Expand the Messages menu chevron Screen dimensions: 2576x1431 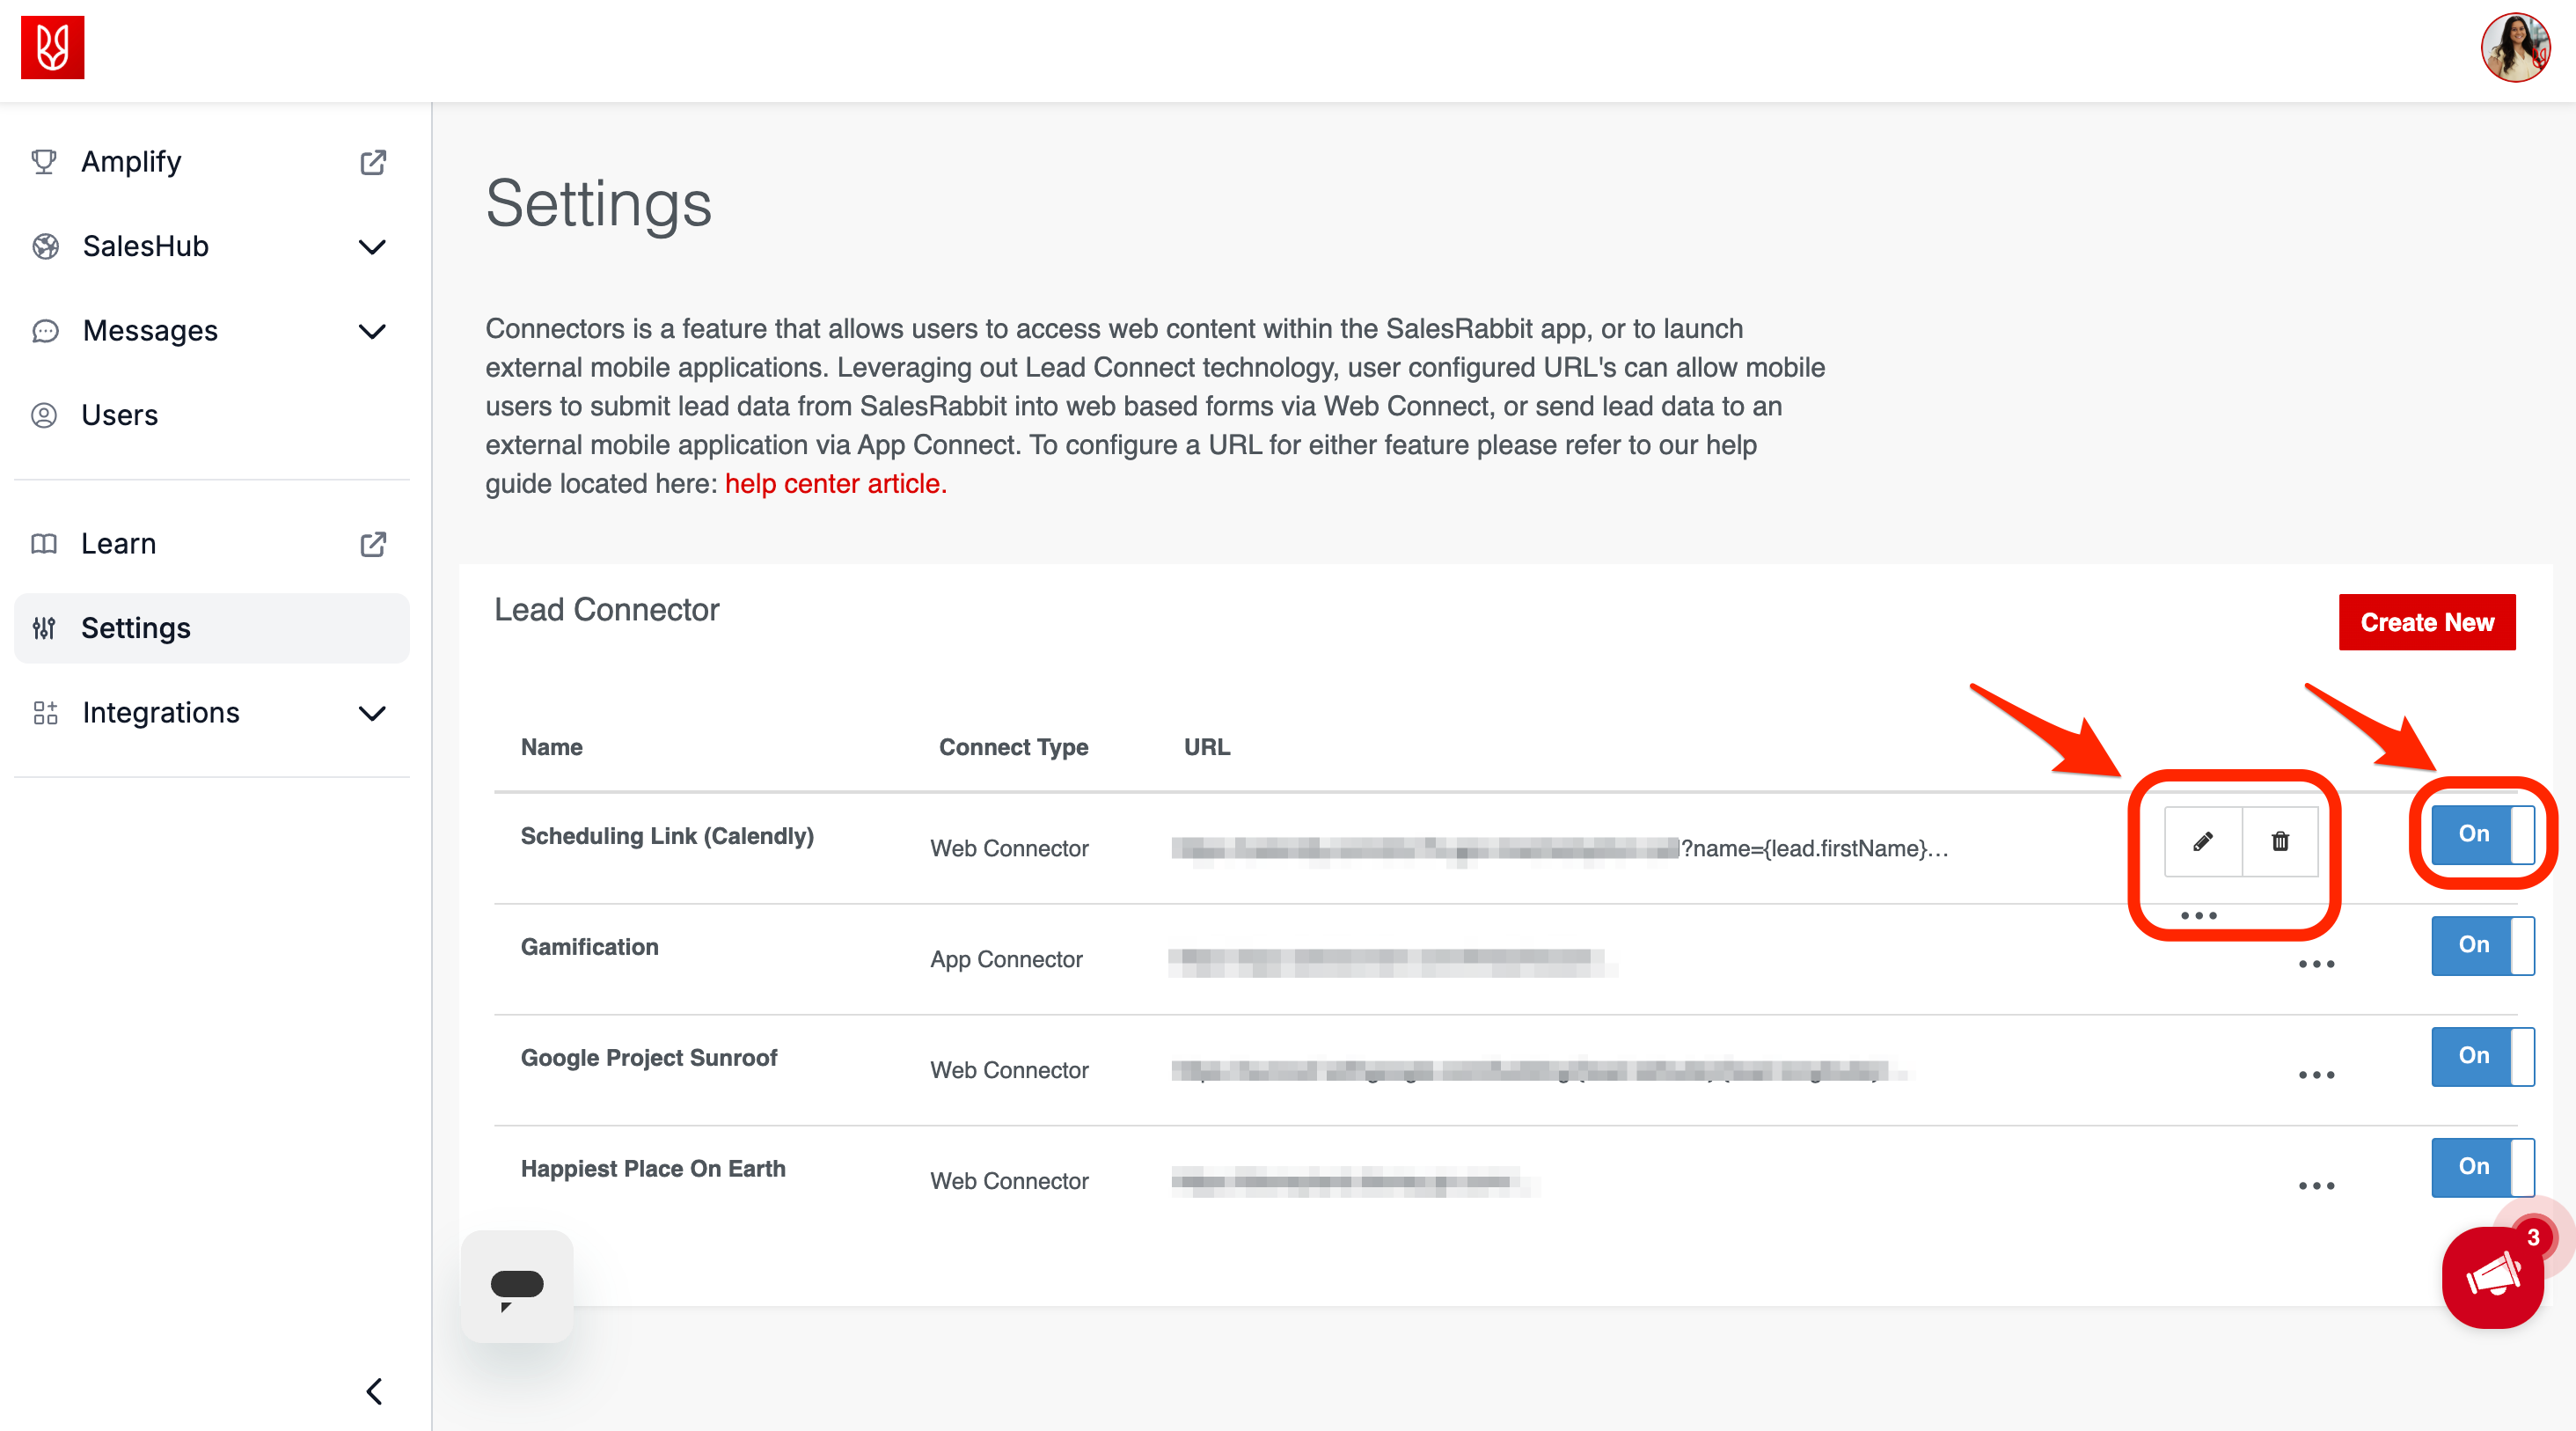[372, 331]
